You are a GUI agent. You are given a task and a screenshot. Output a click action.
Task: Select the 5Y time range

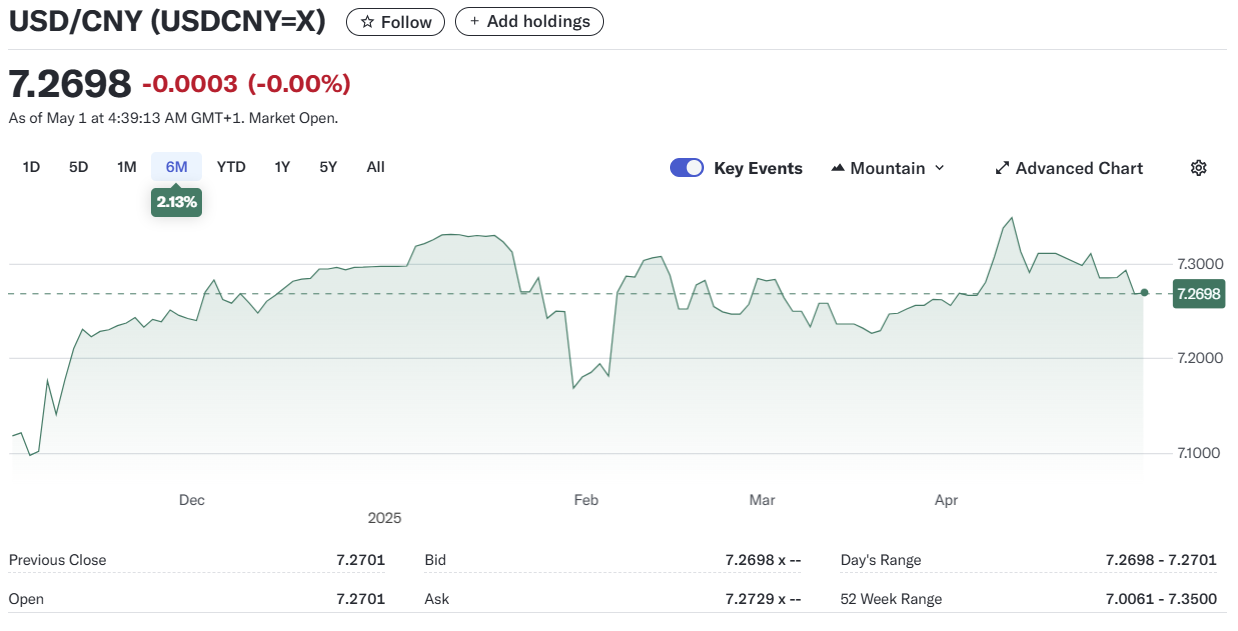pos(328,167)
